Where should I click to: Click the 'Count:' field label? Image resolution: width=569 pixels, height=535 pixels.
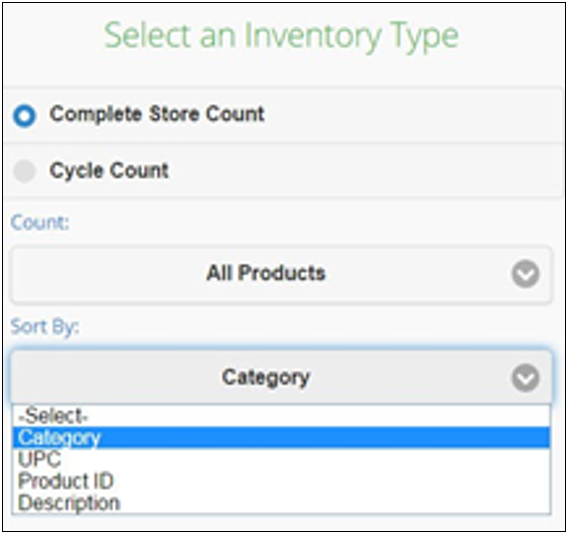pyautogui.click(x=40, y=222)
